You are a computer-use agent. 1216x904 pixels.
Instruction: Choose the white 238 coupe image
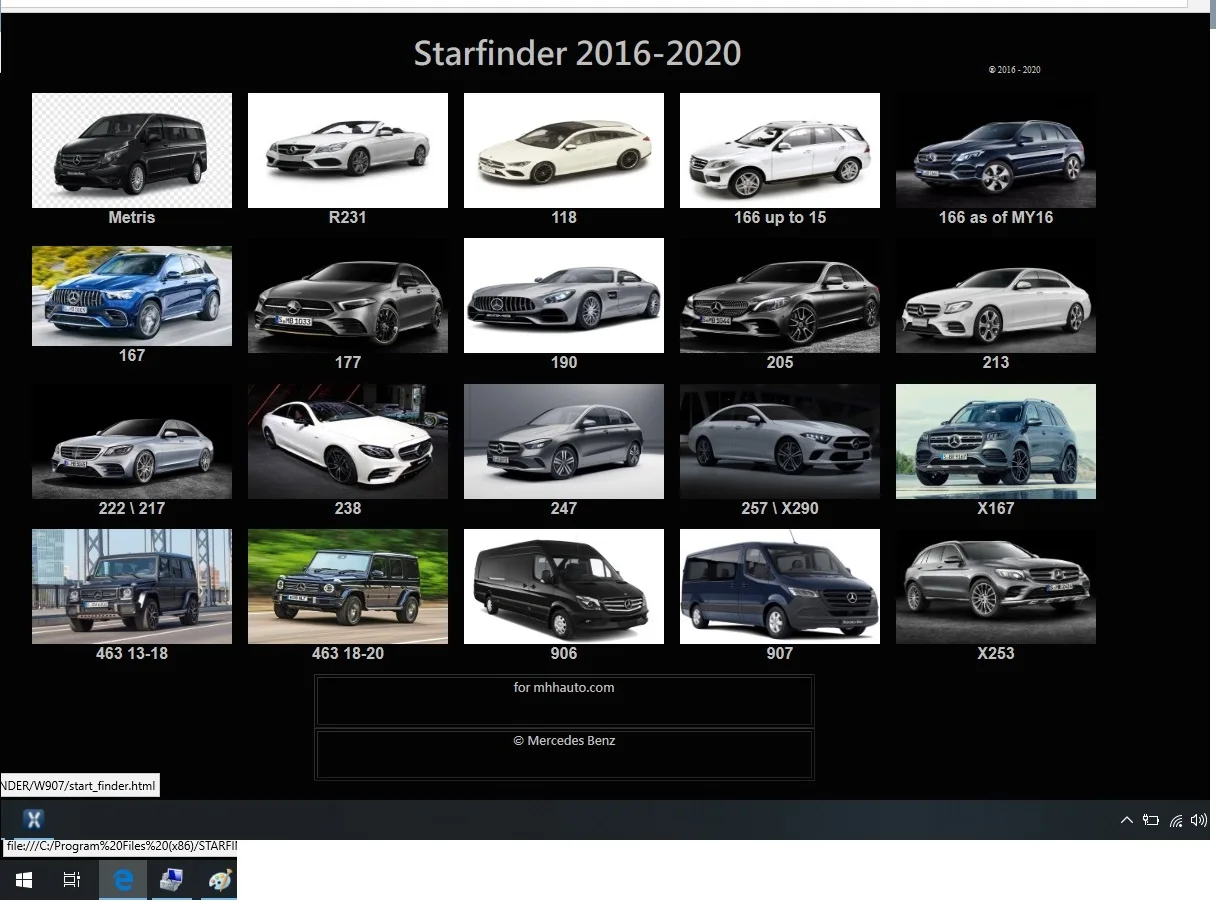pos(348,442)
